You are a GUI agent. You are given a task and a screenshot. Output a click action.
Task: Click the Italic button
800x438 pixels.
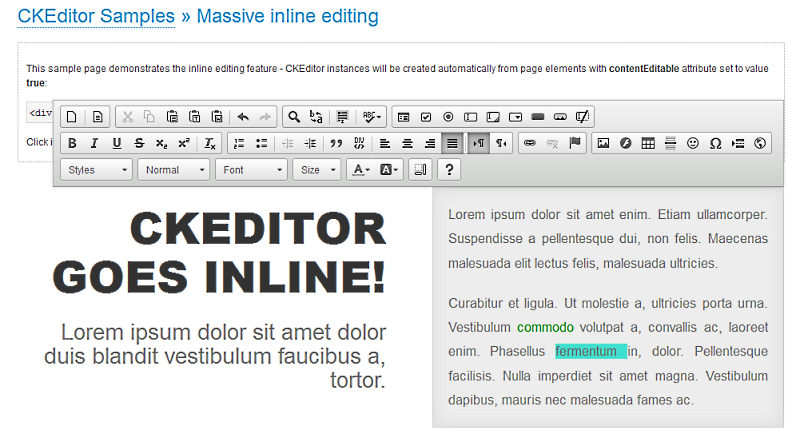(x=94, y=143)
